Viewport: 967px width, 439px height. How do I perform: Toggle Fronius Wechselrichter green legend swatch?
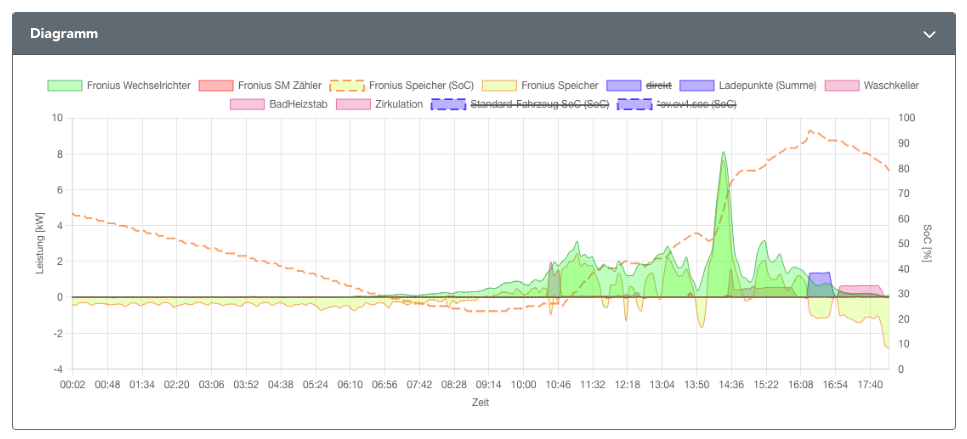click(64, 86)
